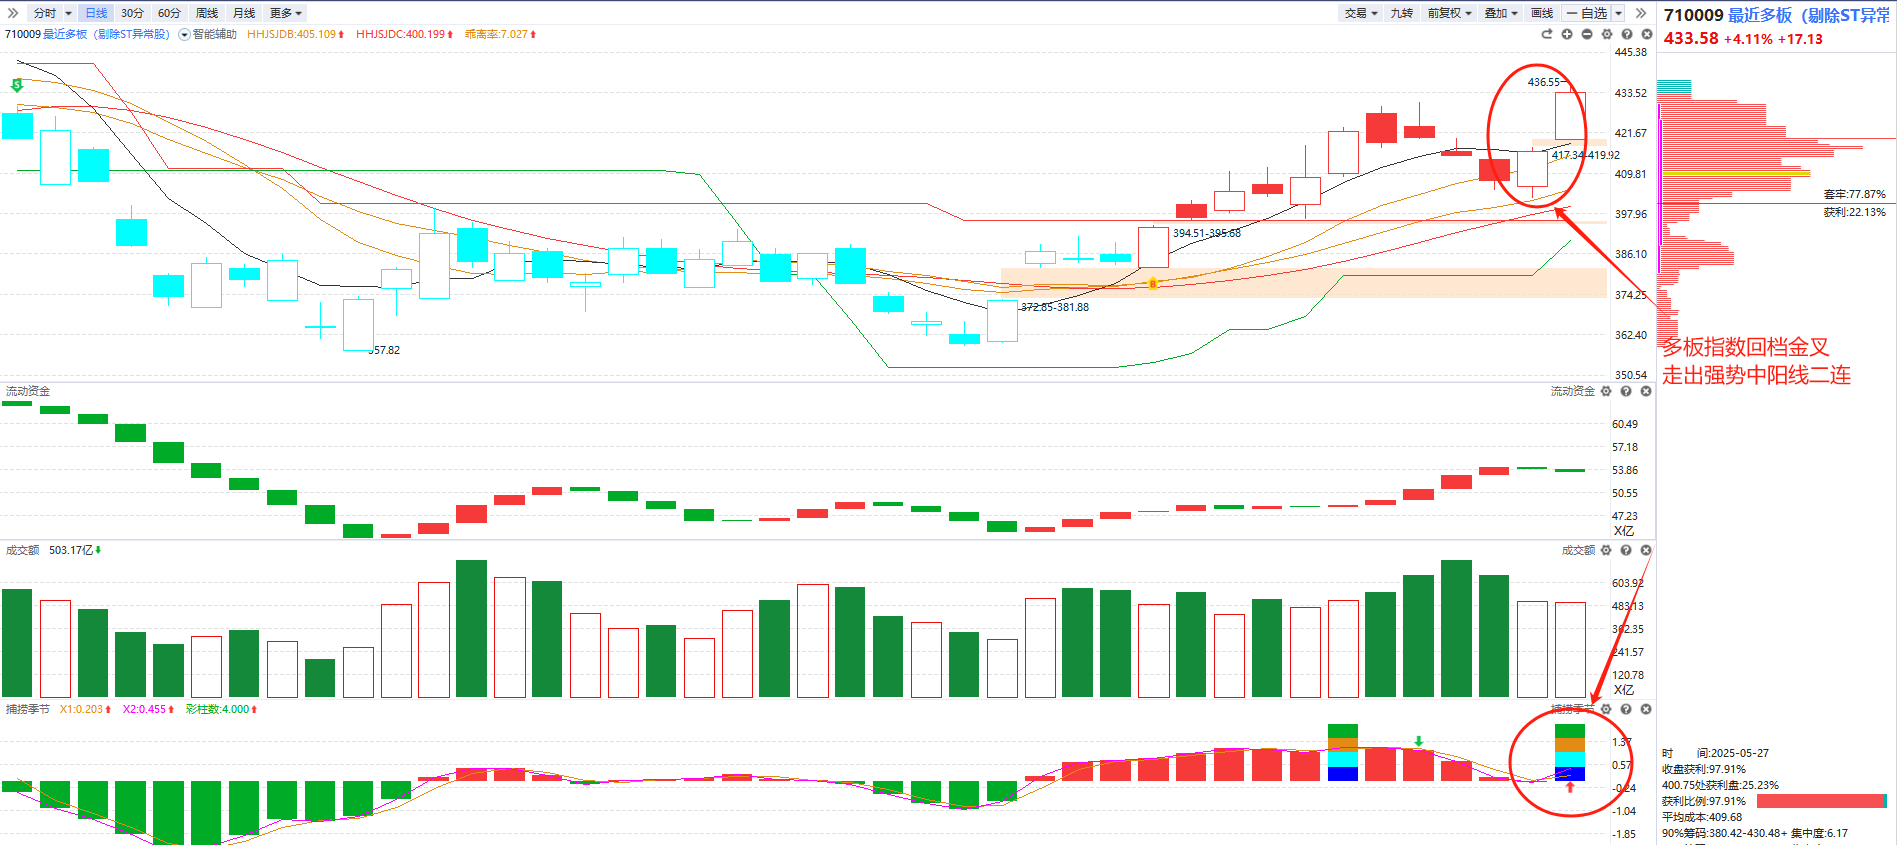The image size is (1897, 845).
Task: Click the 357.82 low price label
Action: tap(384, 350)
